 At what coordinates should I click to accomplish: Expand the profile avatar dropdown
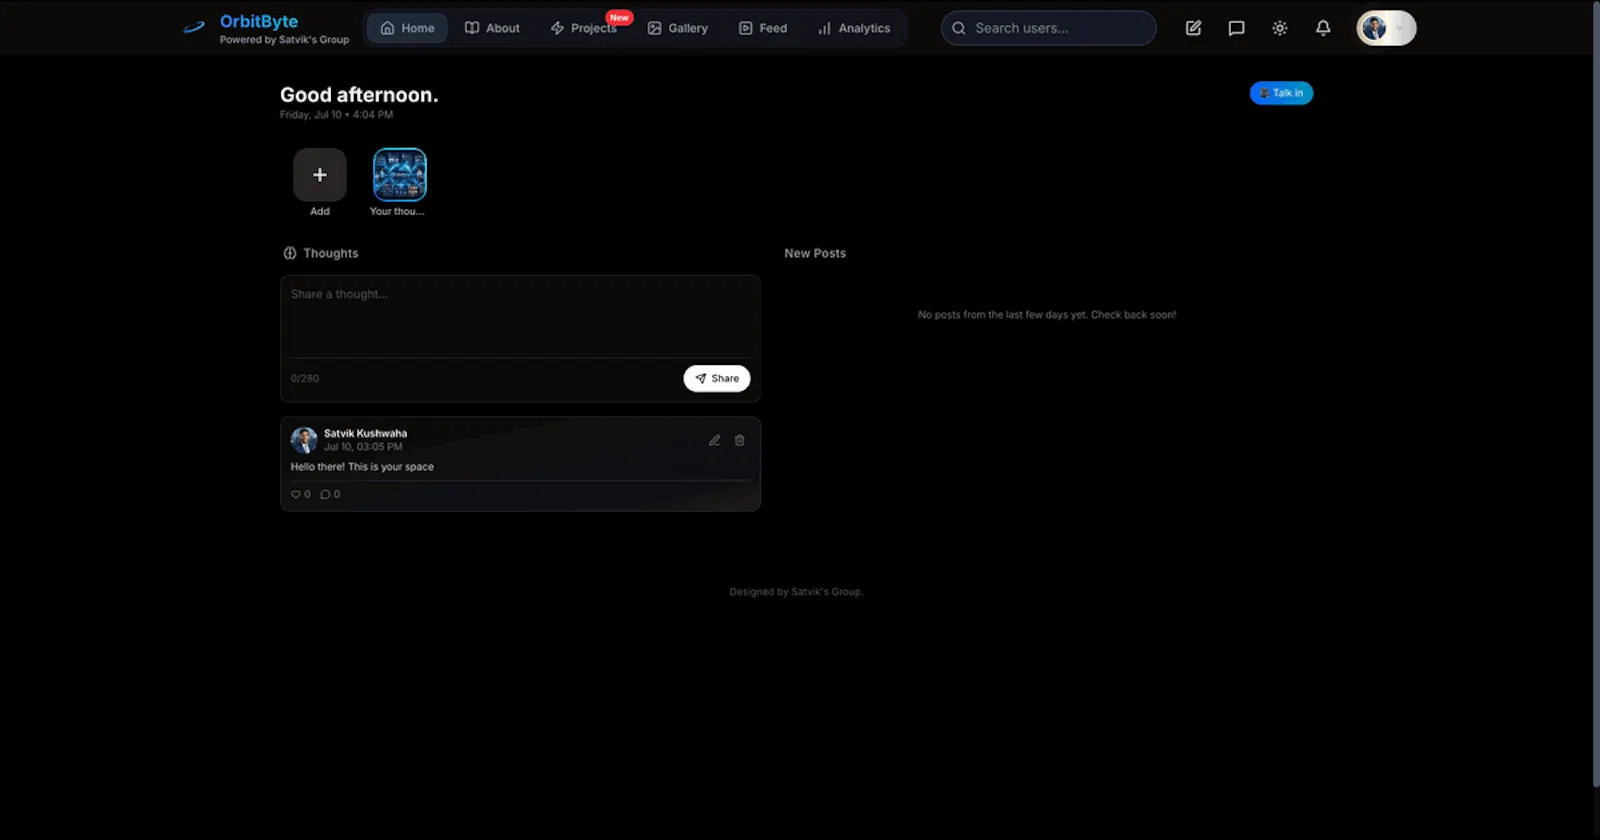[1386, 28]
